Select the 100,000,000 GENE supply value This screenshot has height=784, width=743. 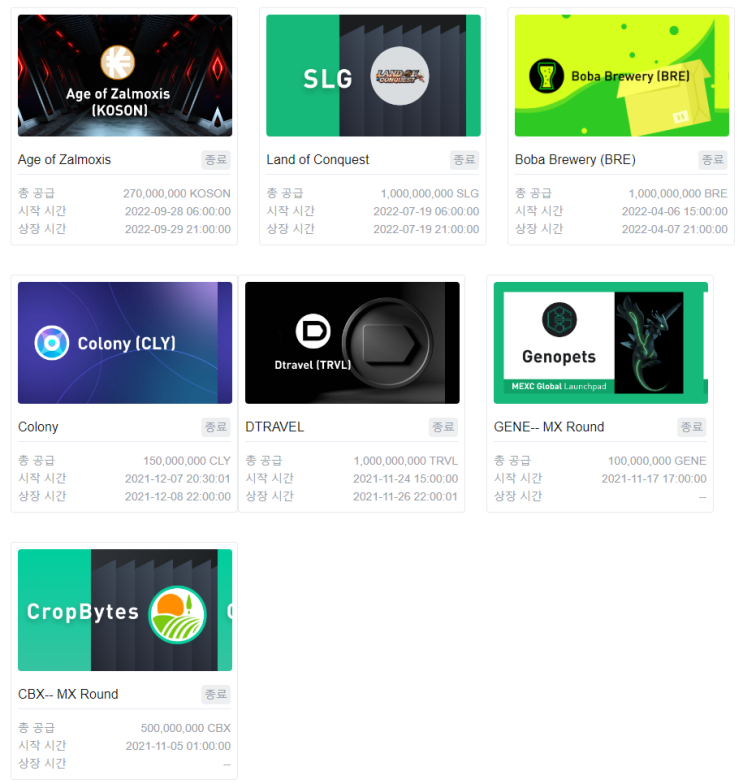(x=657, y=461)
